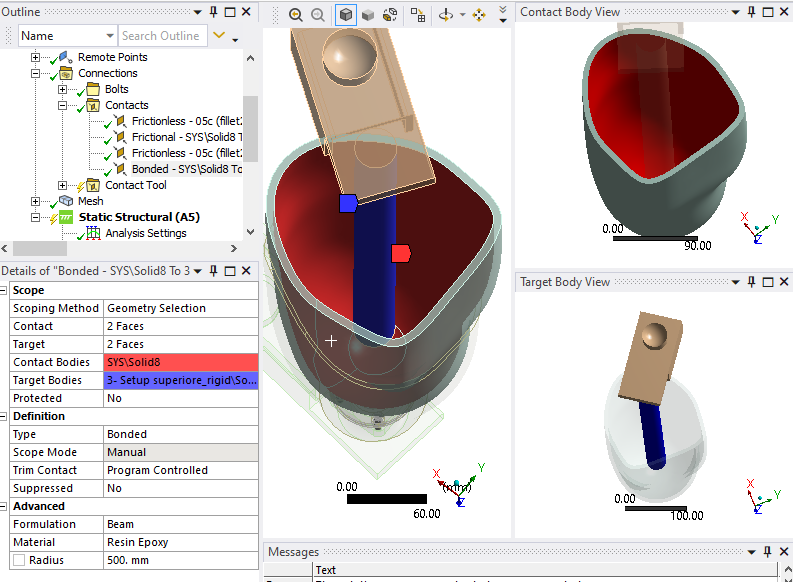This screenshot has width=793, height=582.
Task: Click the yellow outline filter chevron icon
Action: pyautogui.click(x=219, y=35)
